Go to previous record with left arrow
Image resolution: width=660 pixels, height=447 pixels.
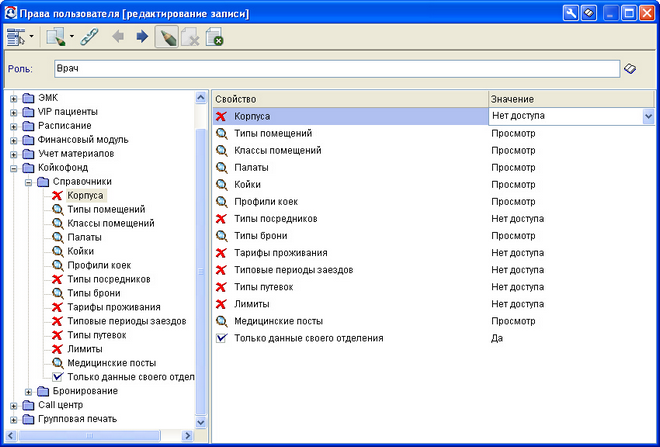coord(118,37)
